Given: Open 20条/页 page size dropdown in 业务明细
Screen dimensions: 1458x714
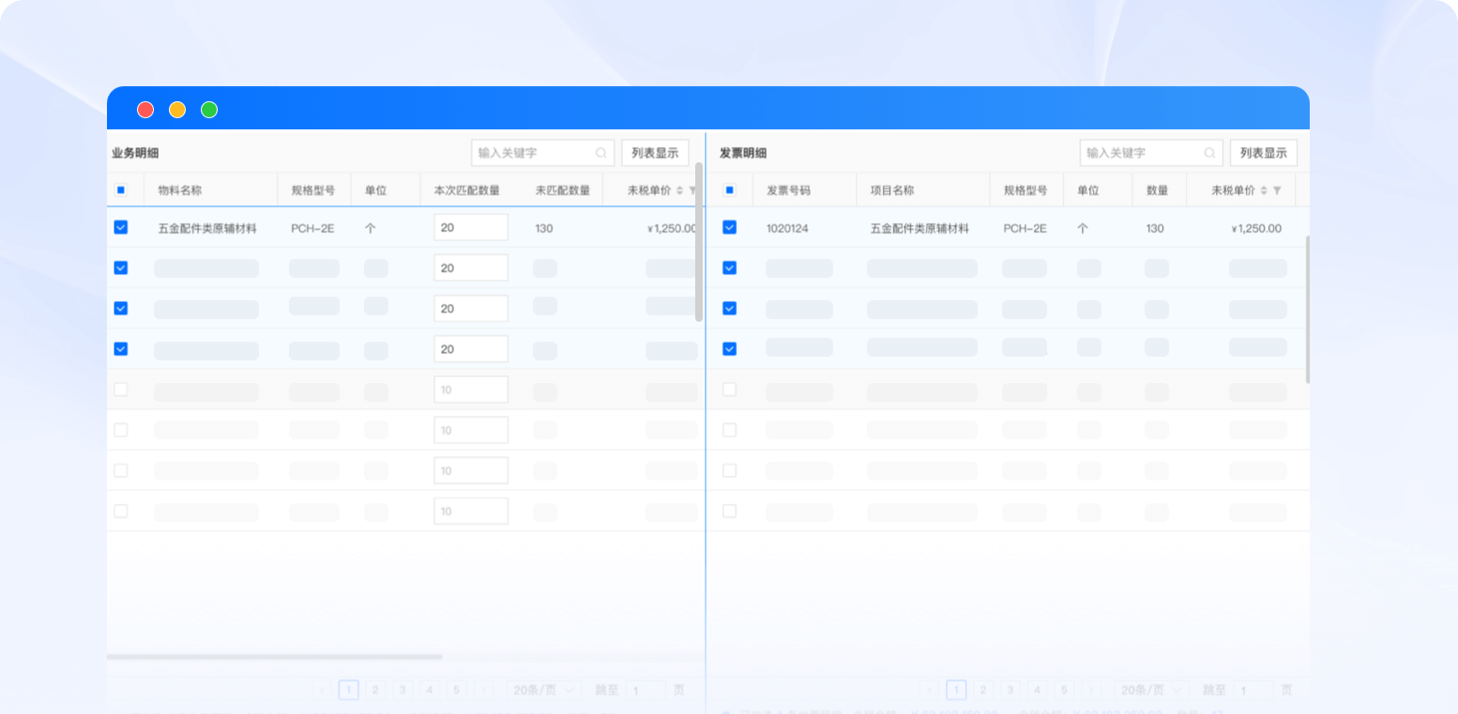Looking at the screenshot, I should (544, 690).
